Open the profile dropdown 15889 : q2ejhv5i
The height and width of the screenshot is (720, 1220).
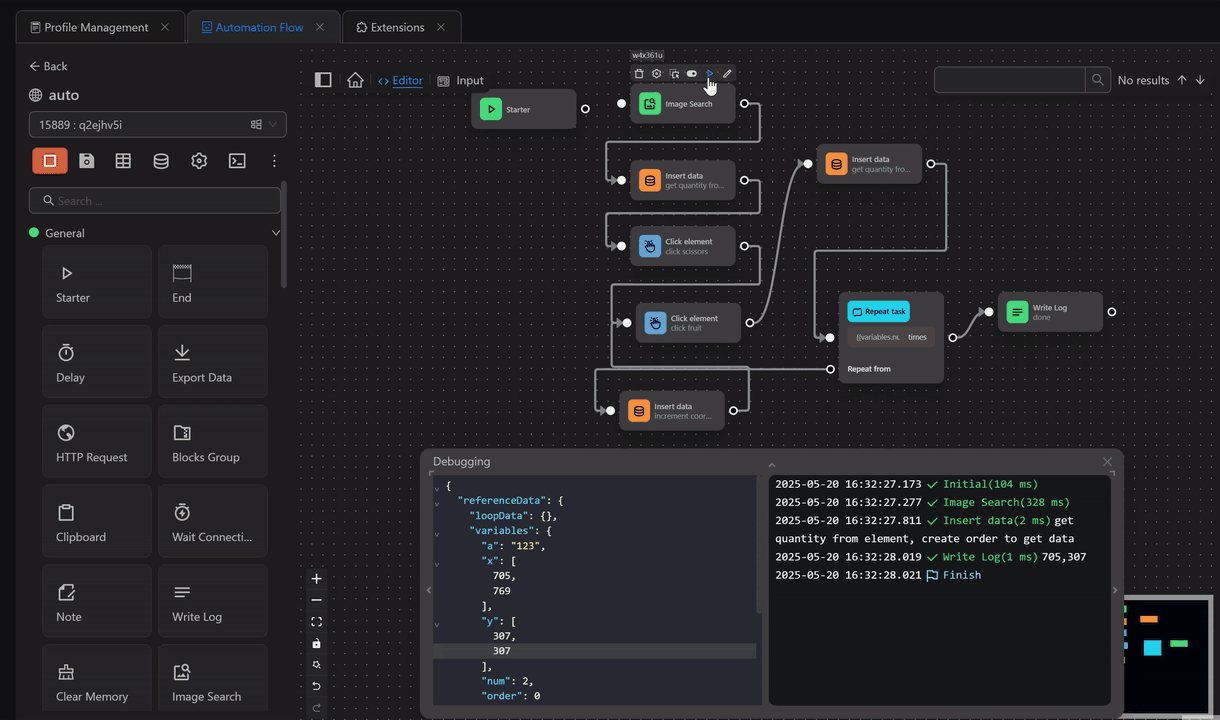[x=157, y=125]
